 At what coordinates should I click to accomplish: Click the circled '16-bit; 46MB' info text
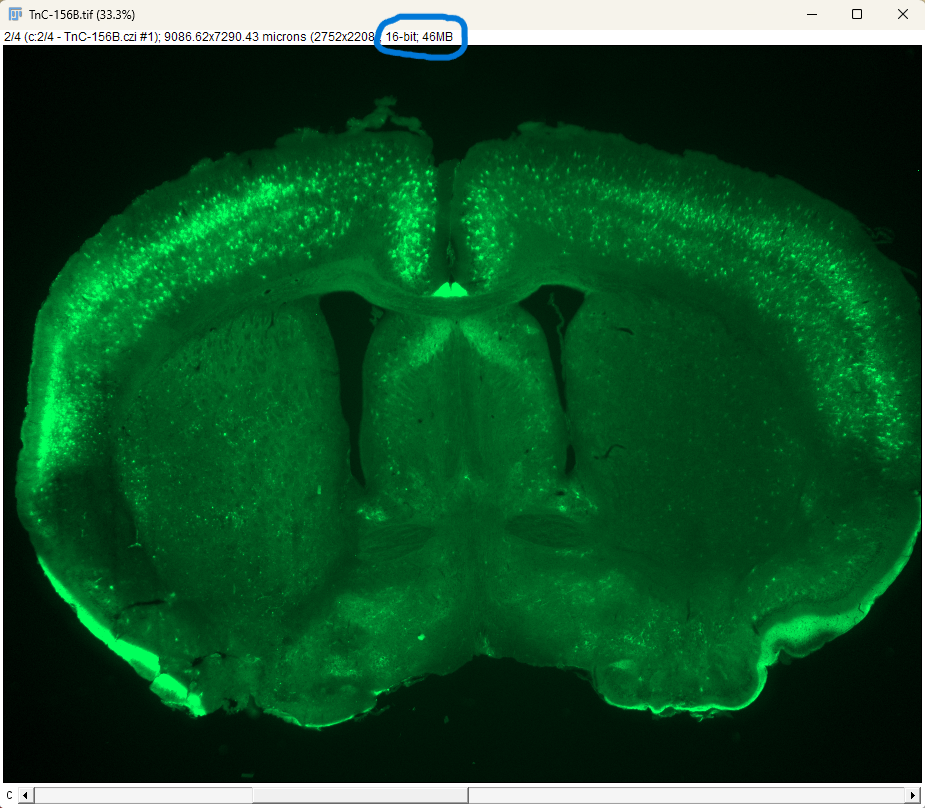tap(419, 37)
